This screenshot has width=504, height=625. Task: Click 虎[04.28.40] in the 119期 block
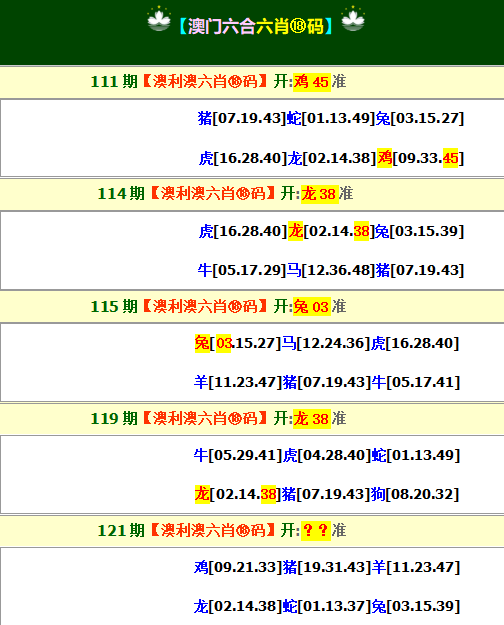[x=327, y=455]
